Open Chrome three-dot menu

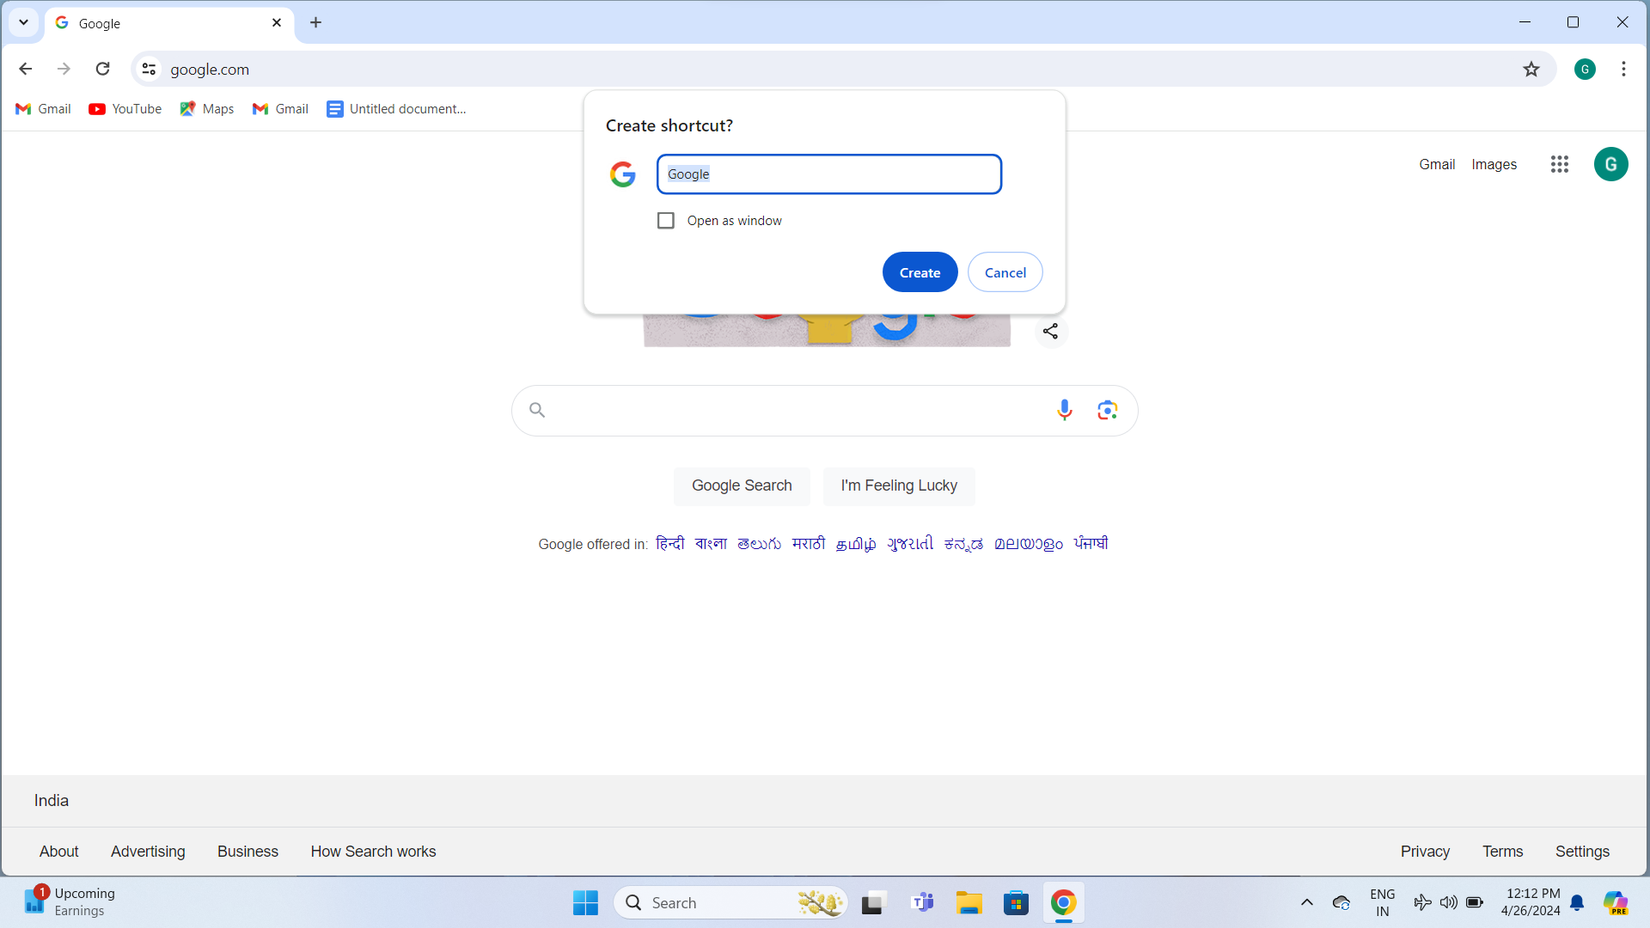click(x=1623, y=69)
